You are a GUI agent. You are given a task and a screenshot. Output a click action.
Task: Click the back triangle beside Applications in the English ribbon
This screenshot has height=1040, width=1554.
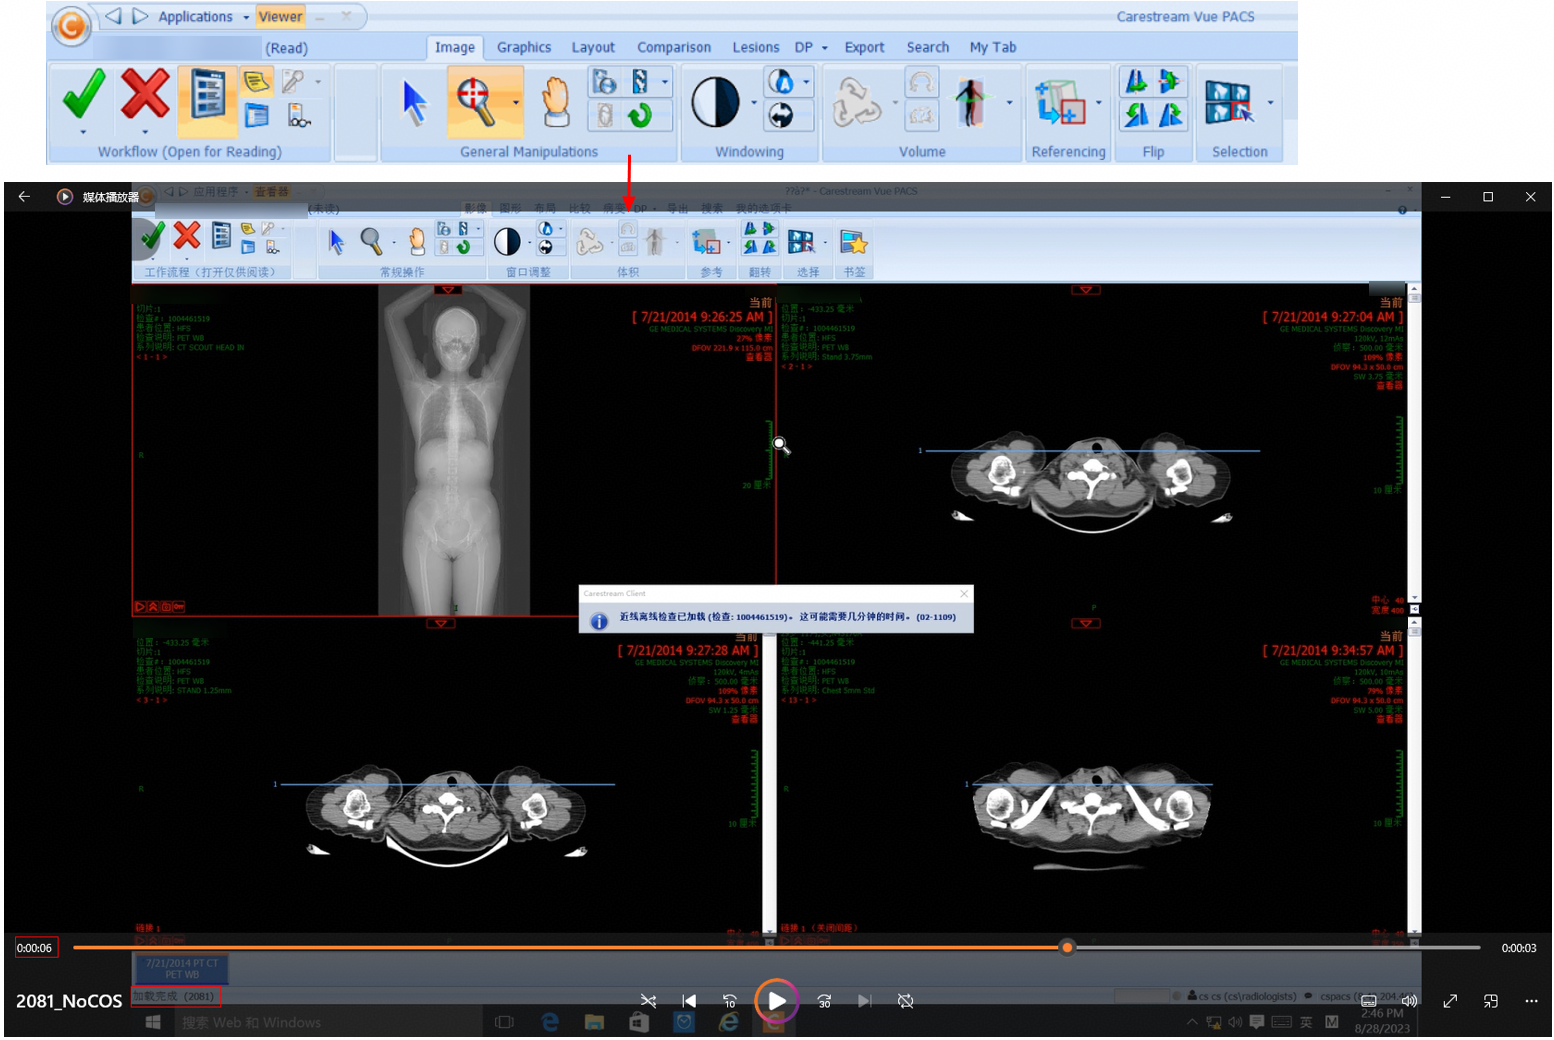(x=113, y=16)
